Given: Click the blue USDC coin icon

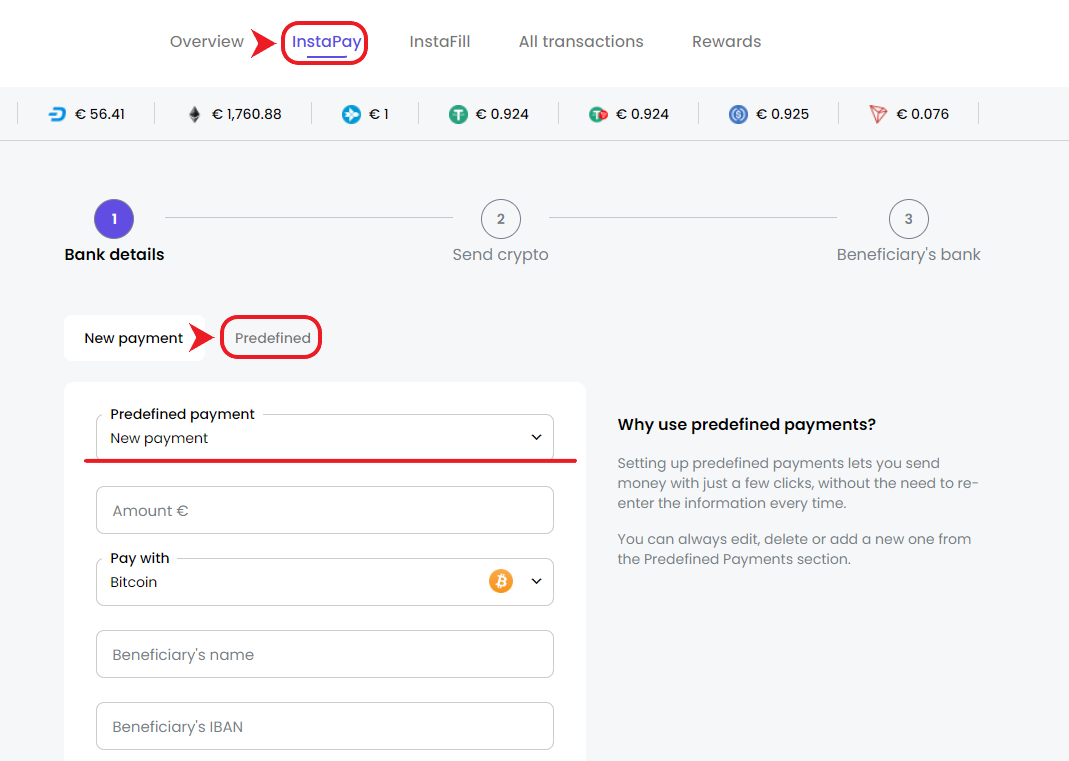Looking at the screenshot, I should coord(738,114).
